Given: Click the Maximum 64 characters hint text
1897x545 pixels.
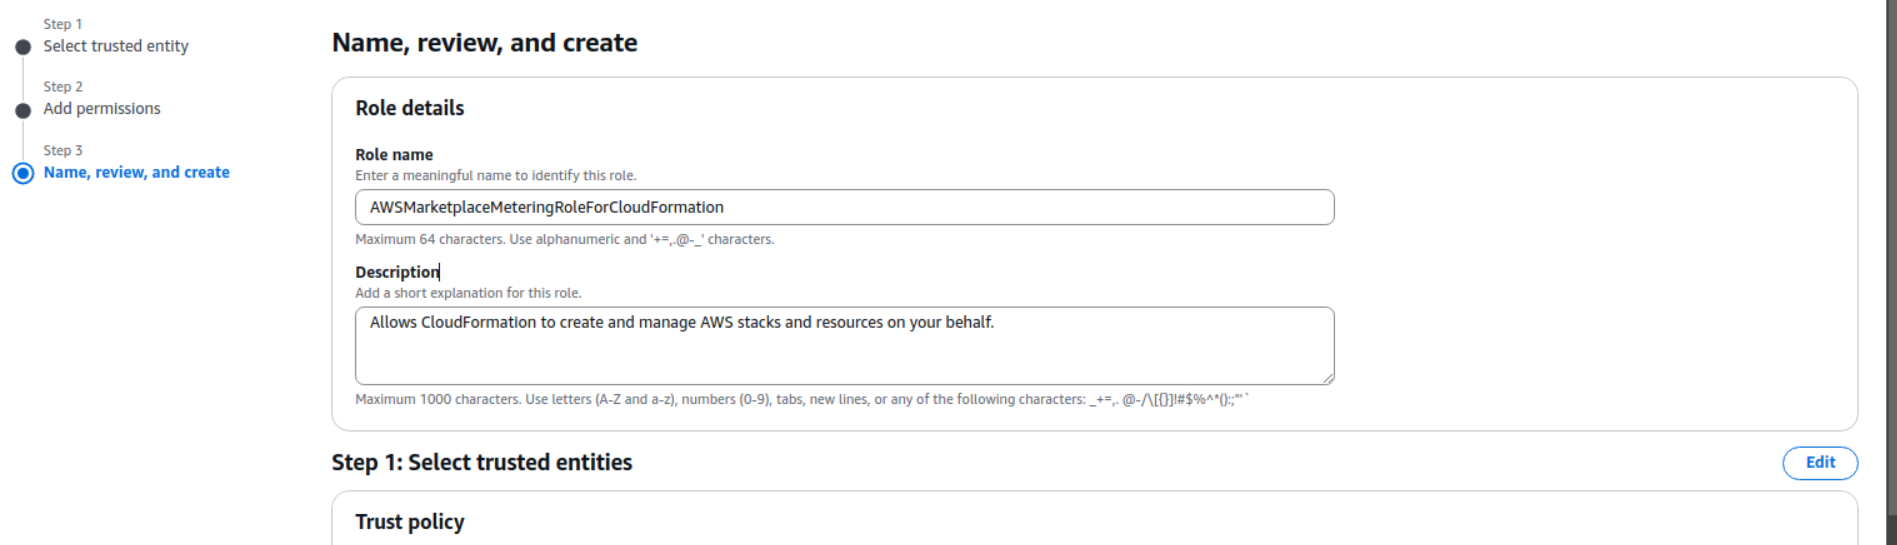Looking at the screenshot, I should coord(564,239).
